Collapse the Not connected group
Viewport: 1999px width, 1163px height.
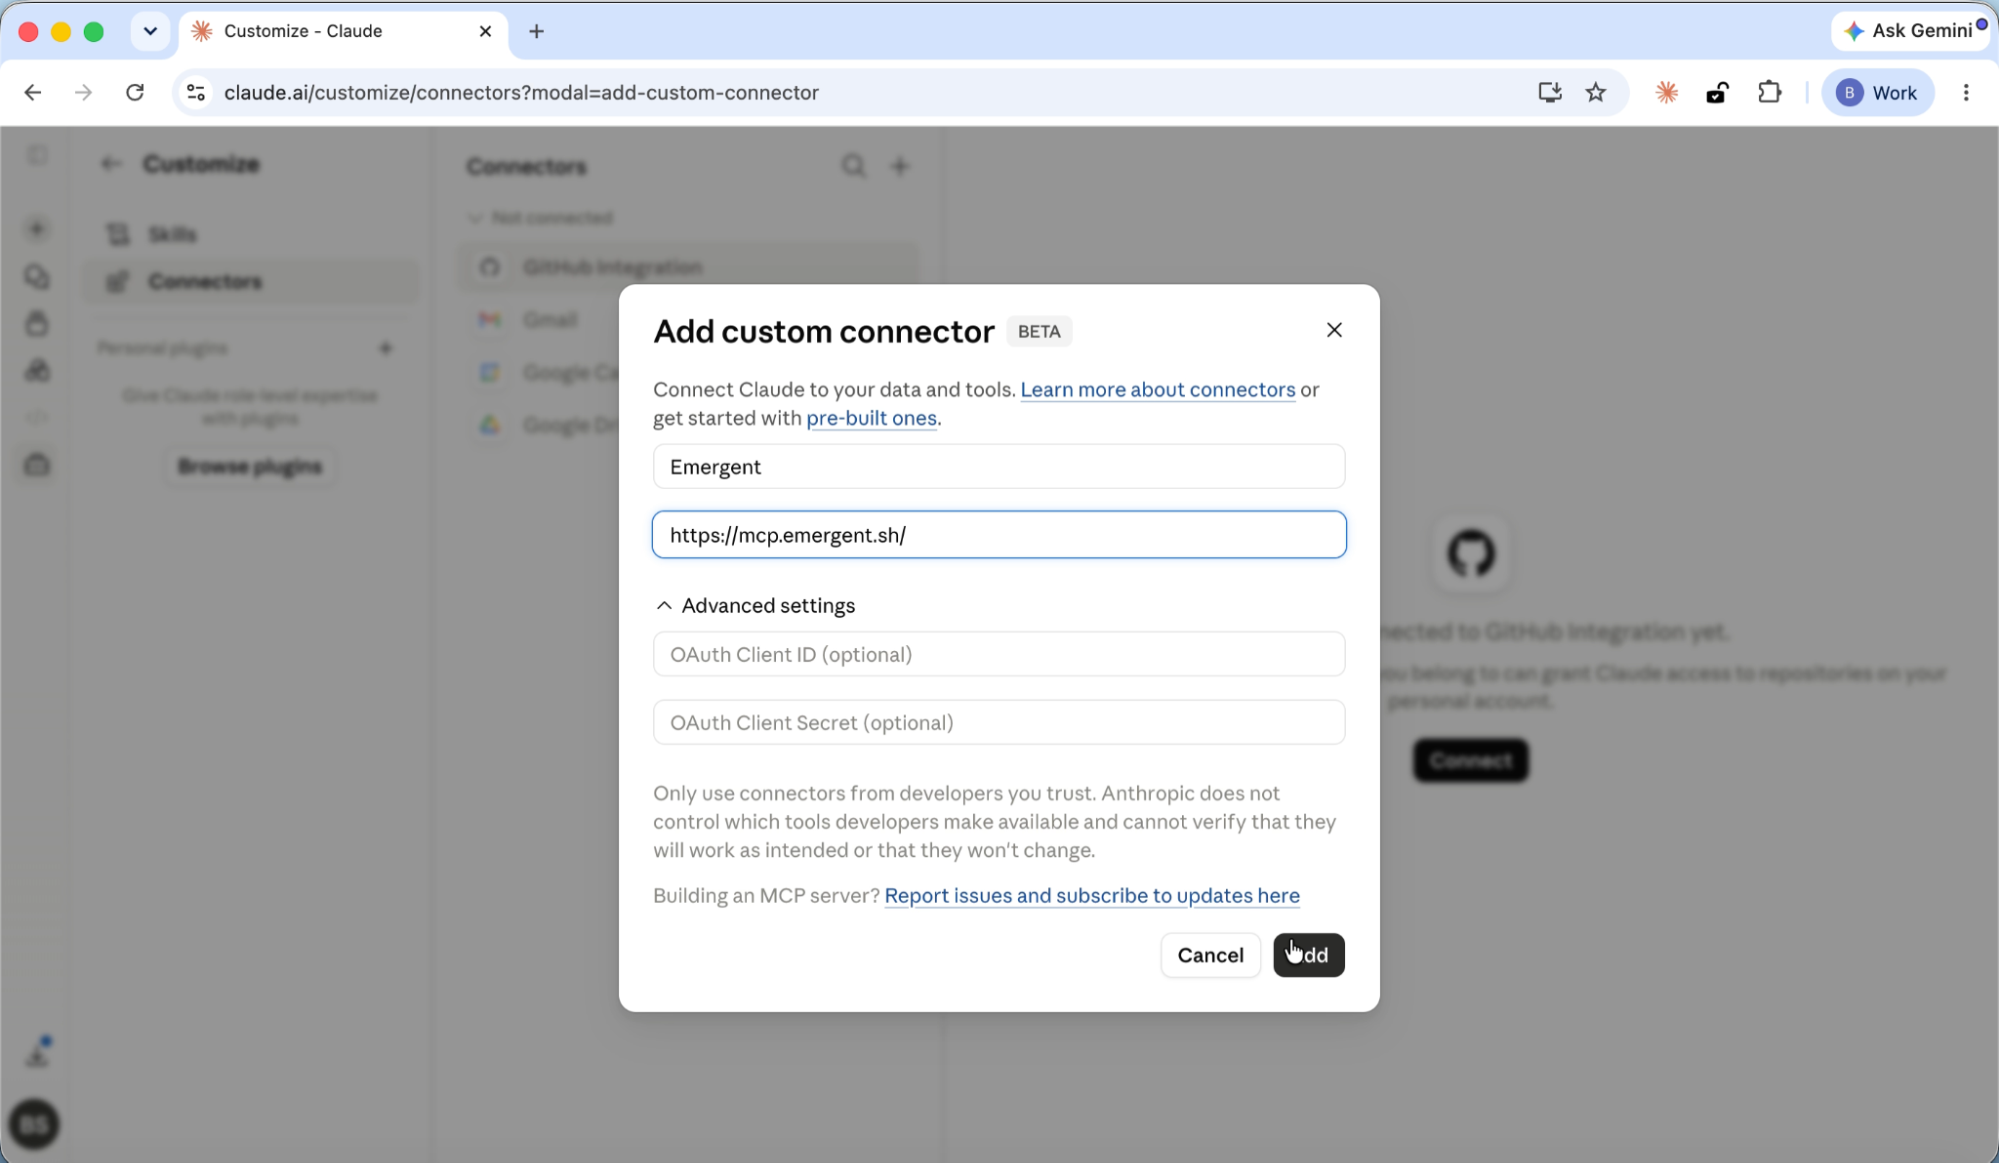point(541,218)
